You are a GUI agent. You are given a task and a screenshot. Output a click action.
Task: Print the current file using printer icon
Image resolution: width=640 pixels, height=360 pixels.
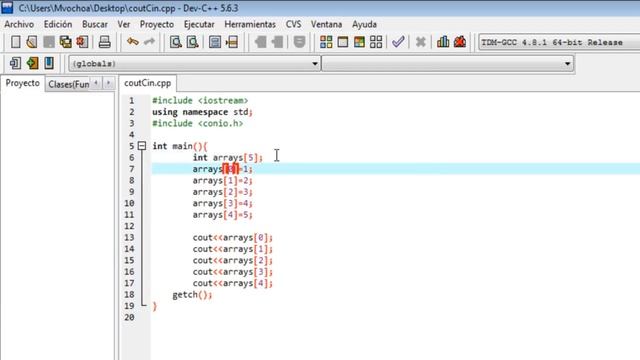tap(104, 42)
